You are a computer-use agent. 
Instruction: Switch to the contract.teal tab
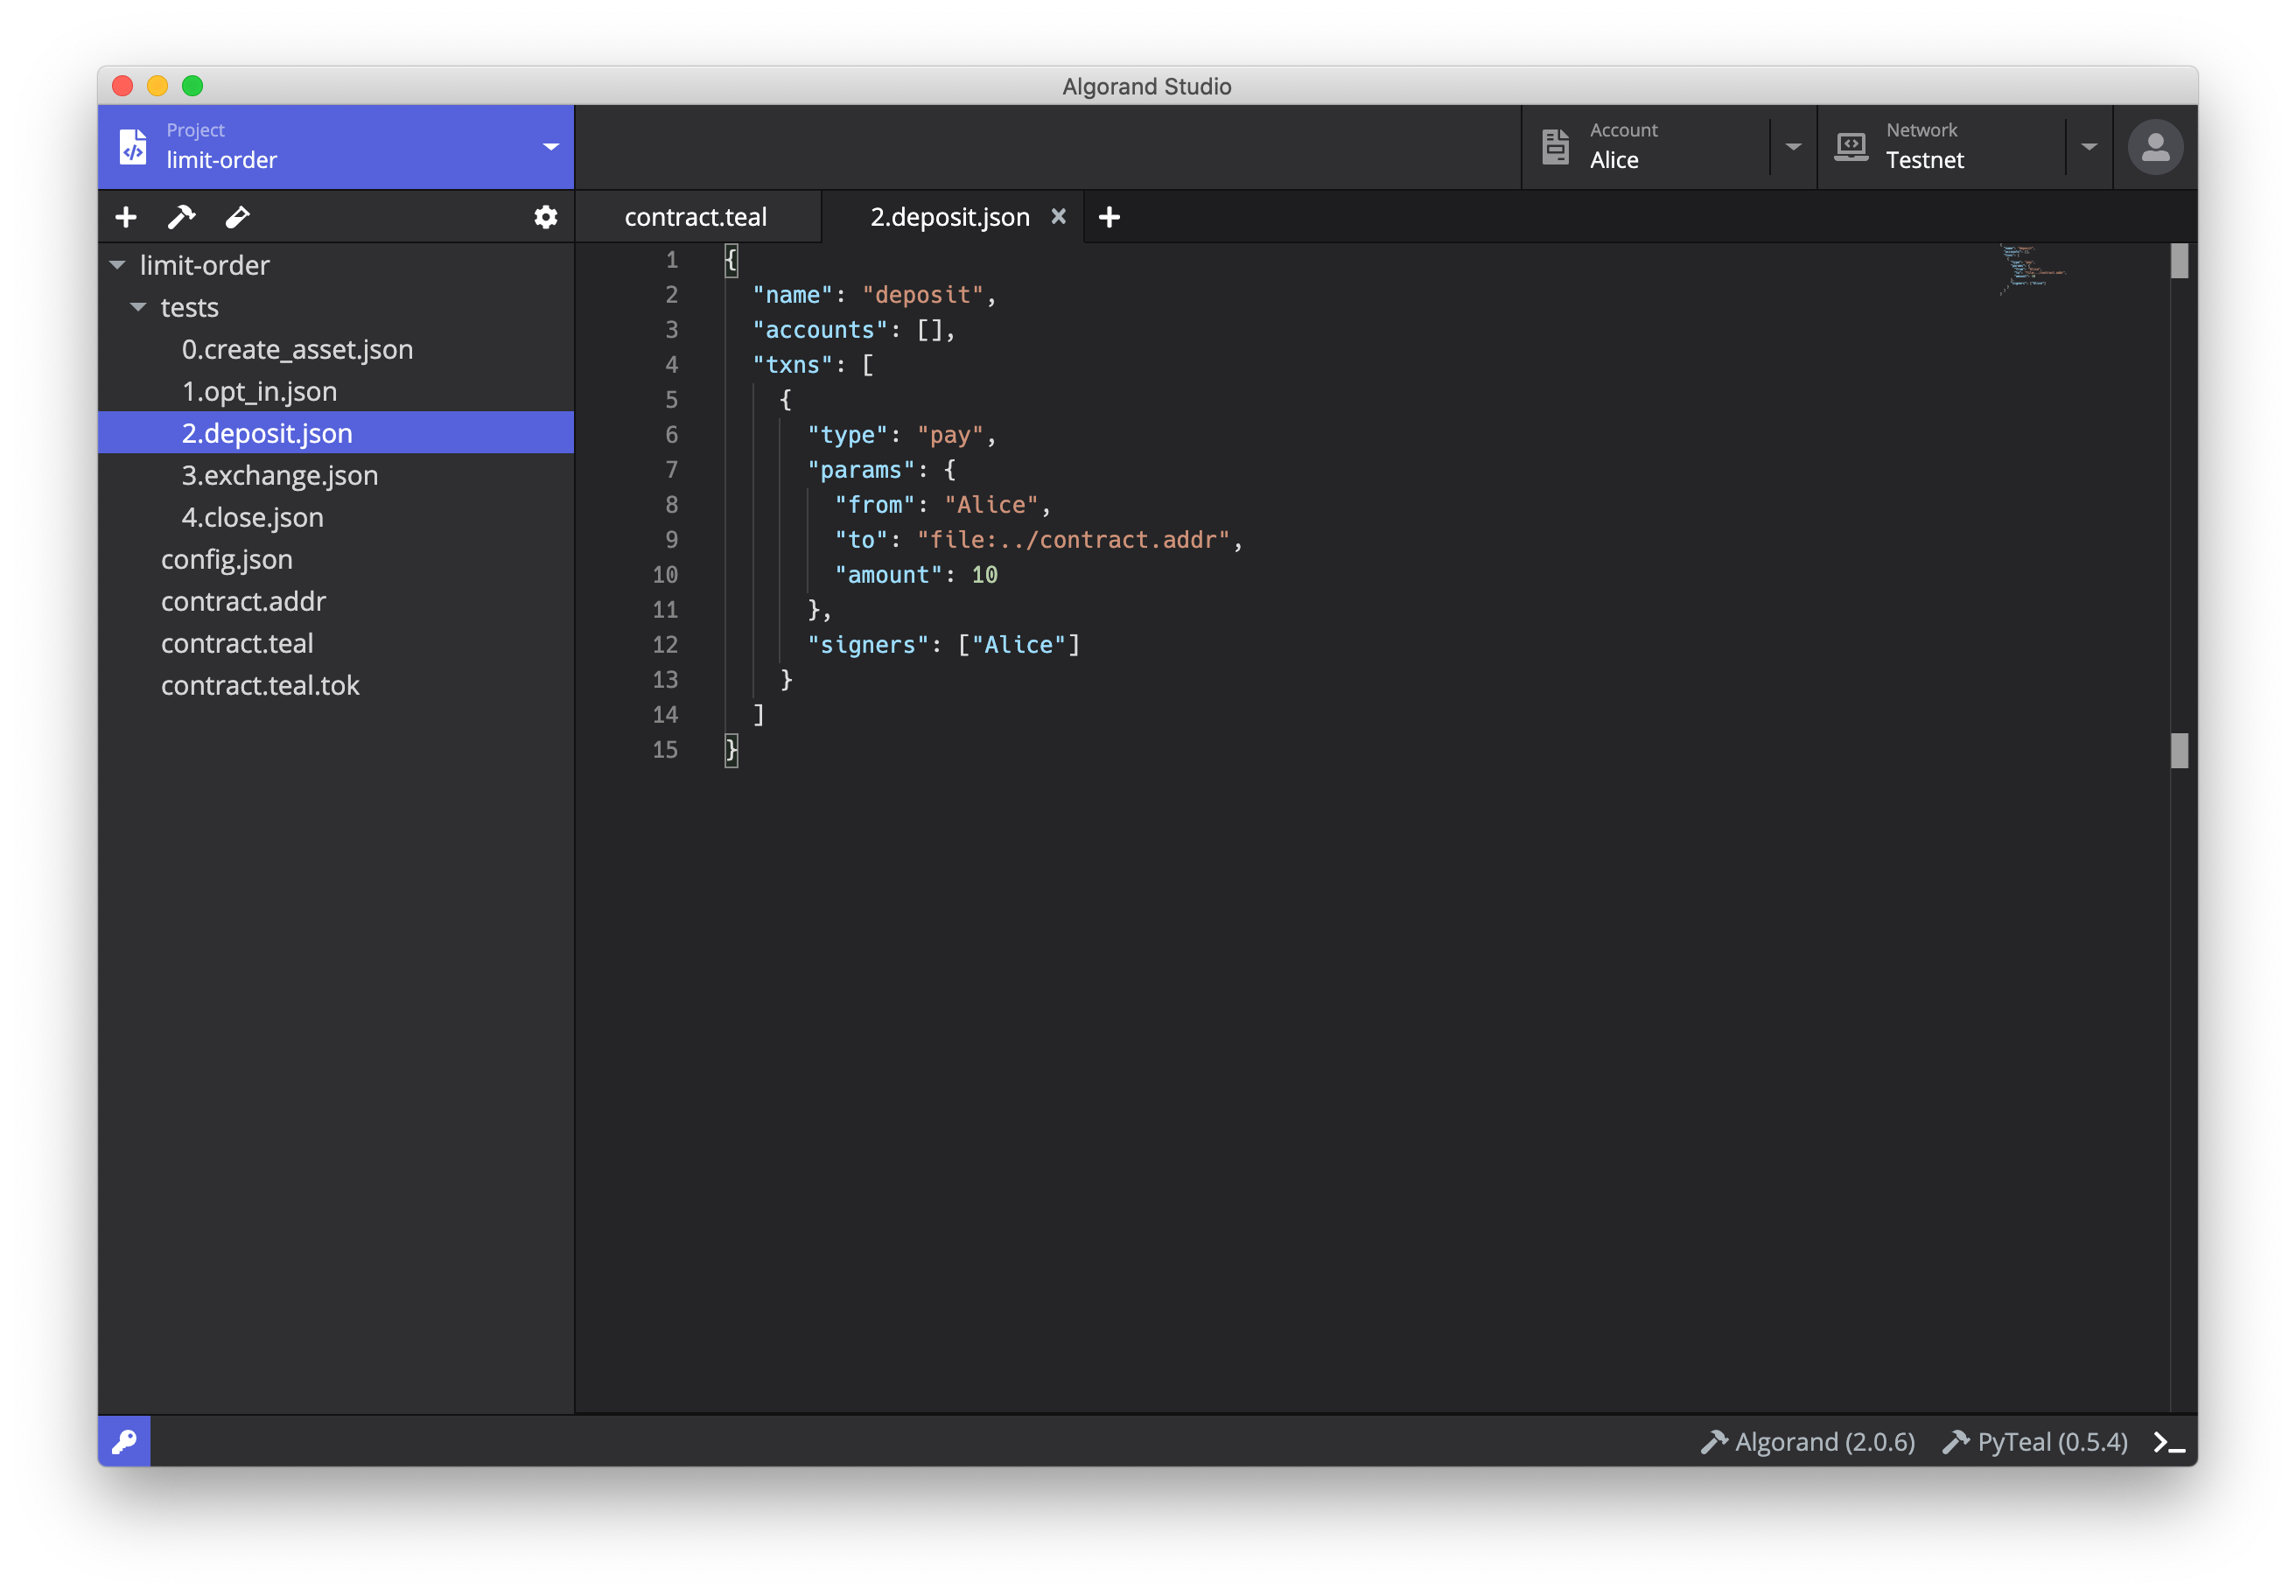point(695,217)
